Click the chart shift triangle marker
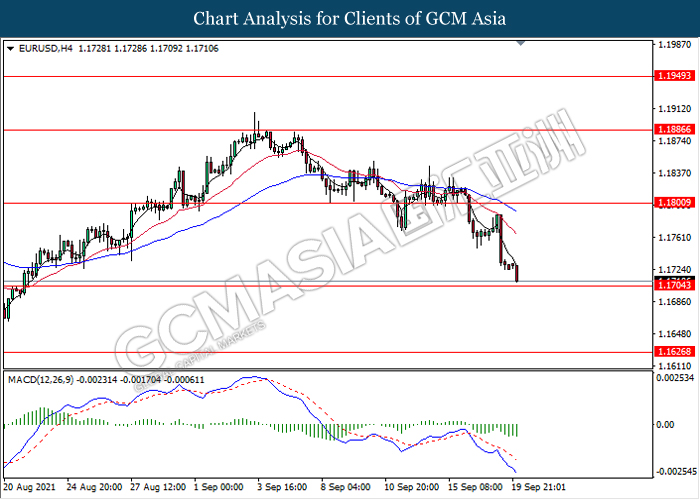 [x=521, y=43]
